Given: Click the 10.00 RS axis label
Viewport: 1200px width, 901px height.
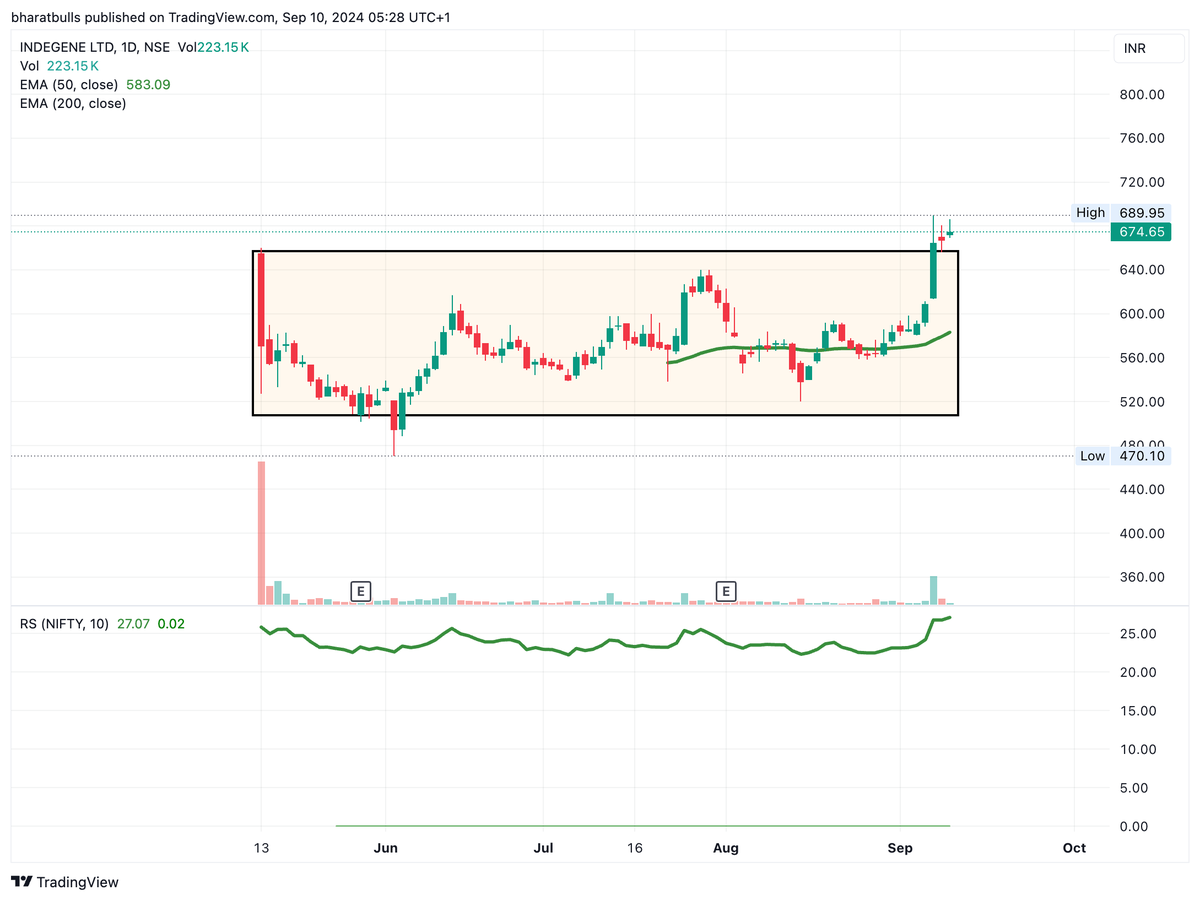Looking at the screenshot, I should [1139, 749].
